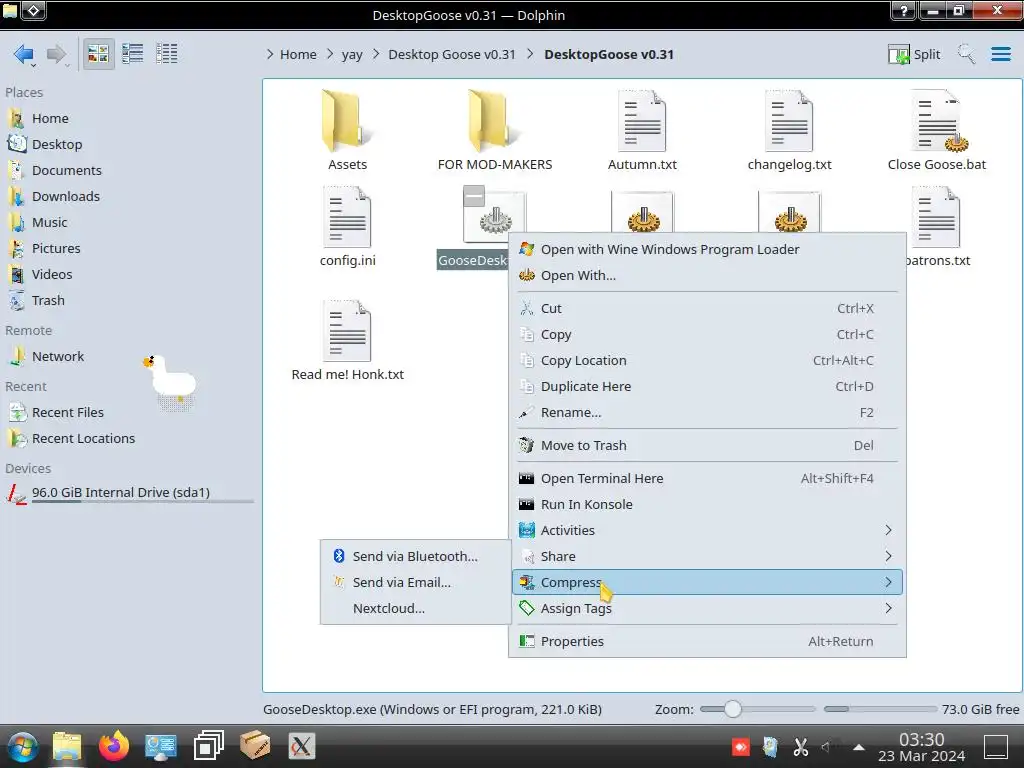Select the config.ini file icon

coord(347,217)
